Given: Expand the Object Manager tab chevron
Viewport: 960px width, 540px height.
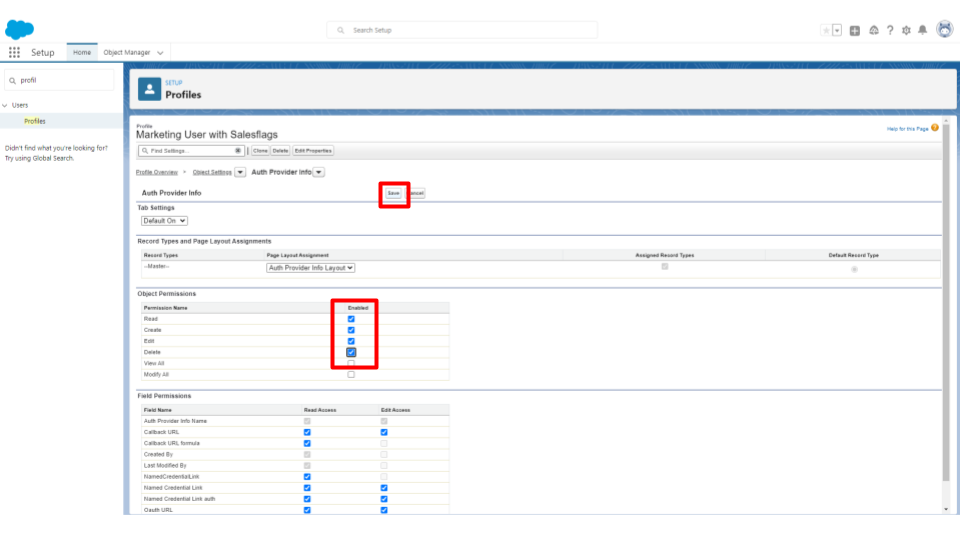Looking at the screenshot, I should coord(160,53).
